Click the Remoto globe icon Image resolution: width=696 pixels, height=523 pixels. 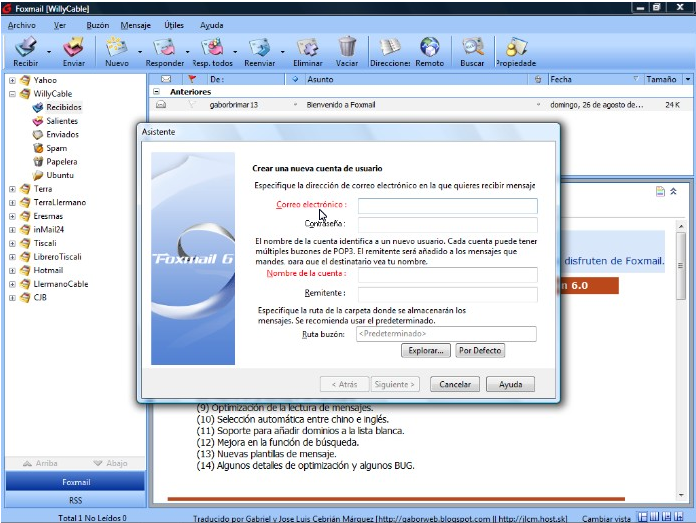[430, 47]
